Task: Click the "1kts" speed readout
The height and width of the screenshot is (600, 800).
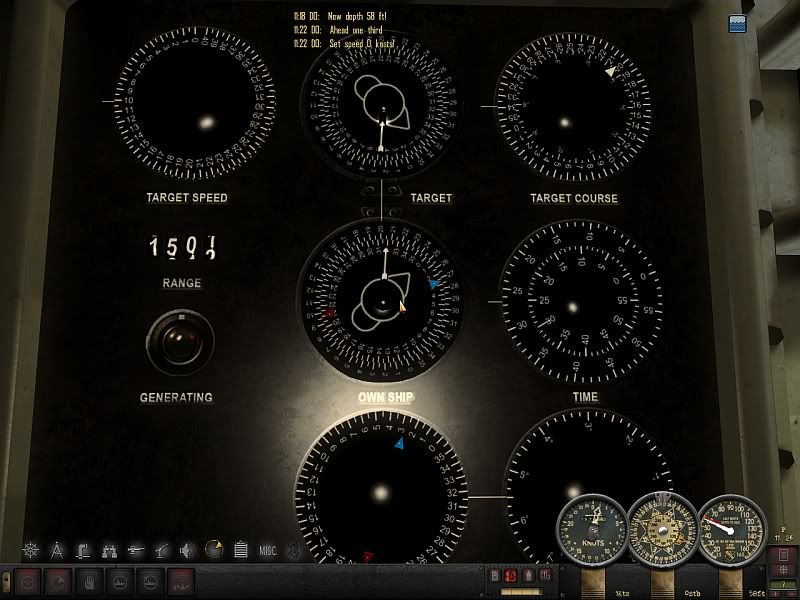Action: (x=622, y=594)
